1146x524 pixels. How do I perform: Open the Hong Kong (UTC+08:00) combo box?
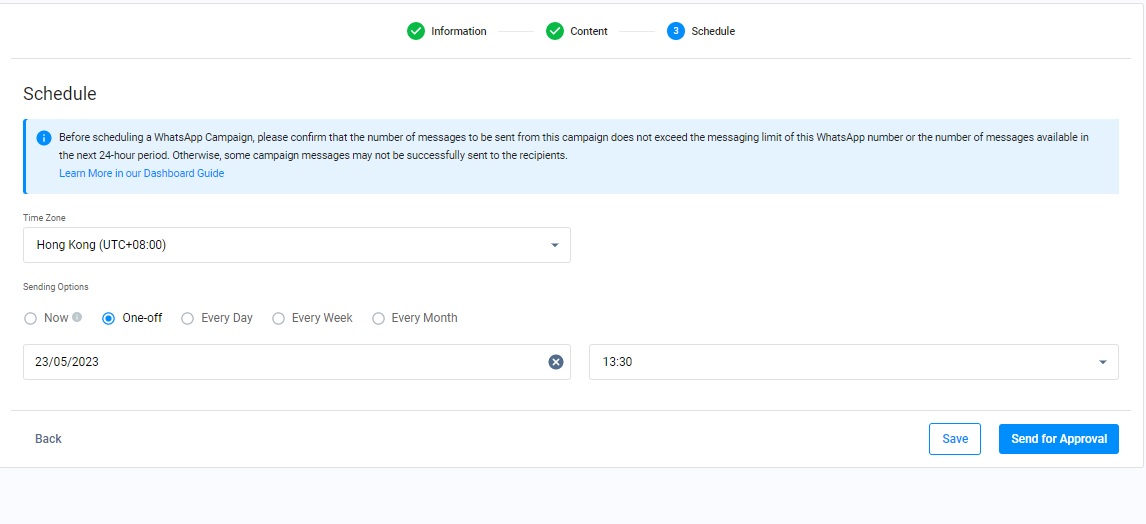(x=297, y=245)
